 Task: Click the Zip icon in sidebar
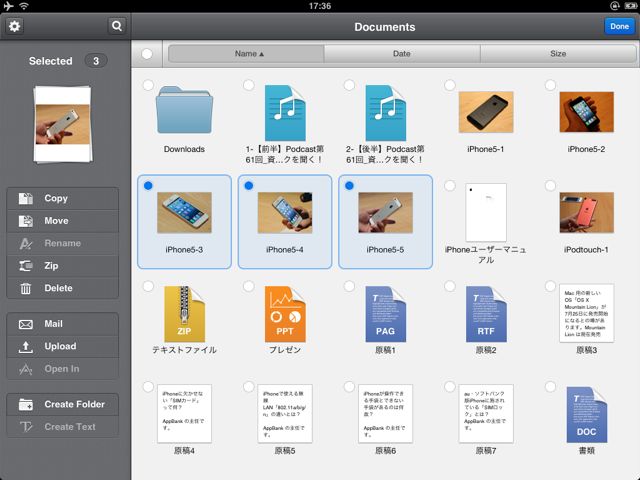[26, 266]
